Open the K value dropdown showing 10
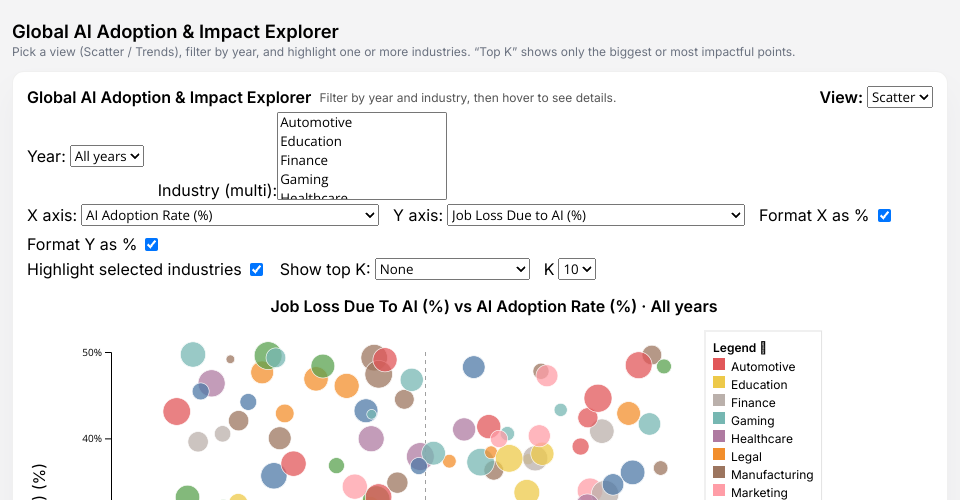Screen dimensions: 960x500 pos(577,269)
